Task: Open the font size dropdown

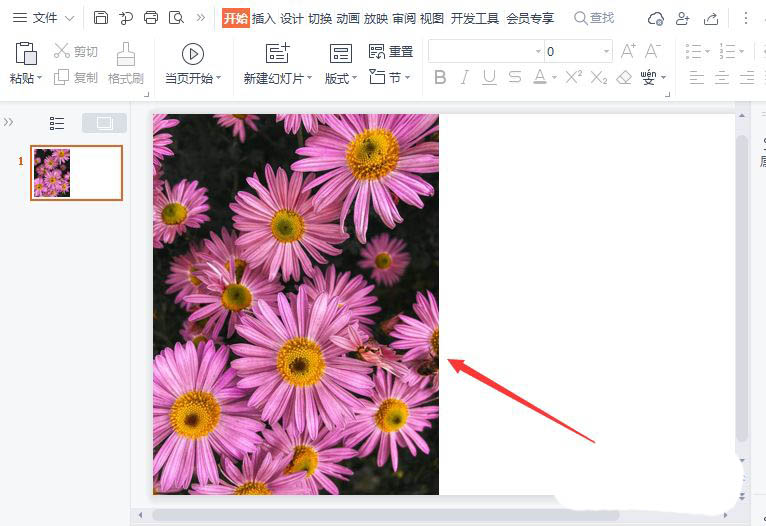Action: coord(606,51)
